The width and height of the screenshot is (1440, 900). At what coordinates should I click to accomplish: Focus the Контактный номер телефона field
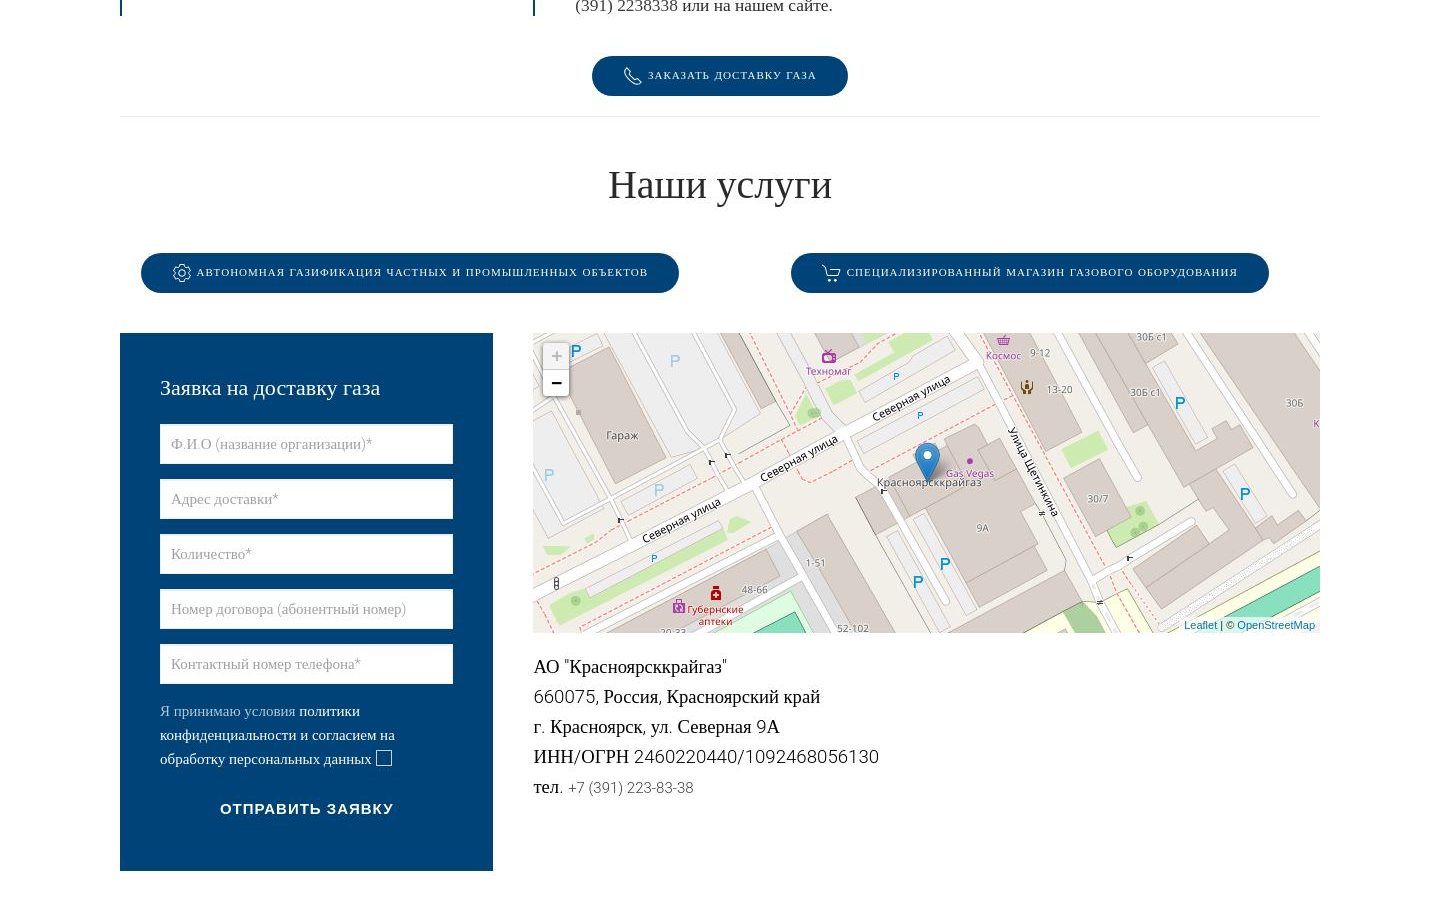(306, 664)
